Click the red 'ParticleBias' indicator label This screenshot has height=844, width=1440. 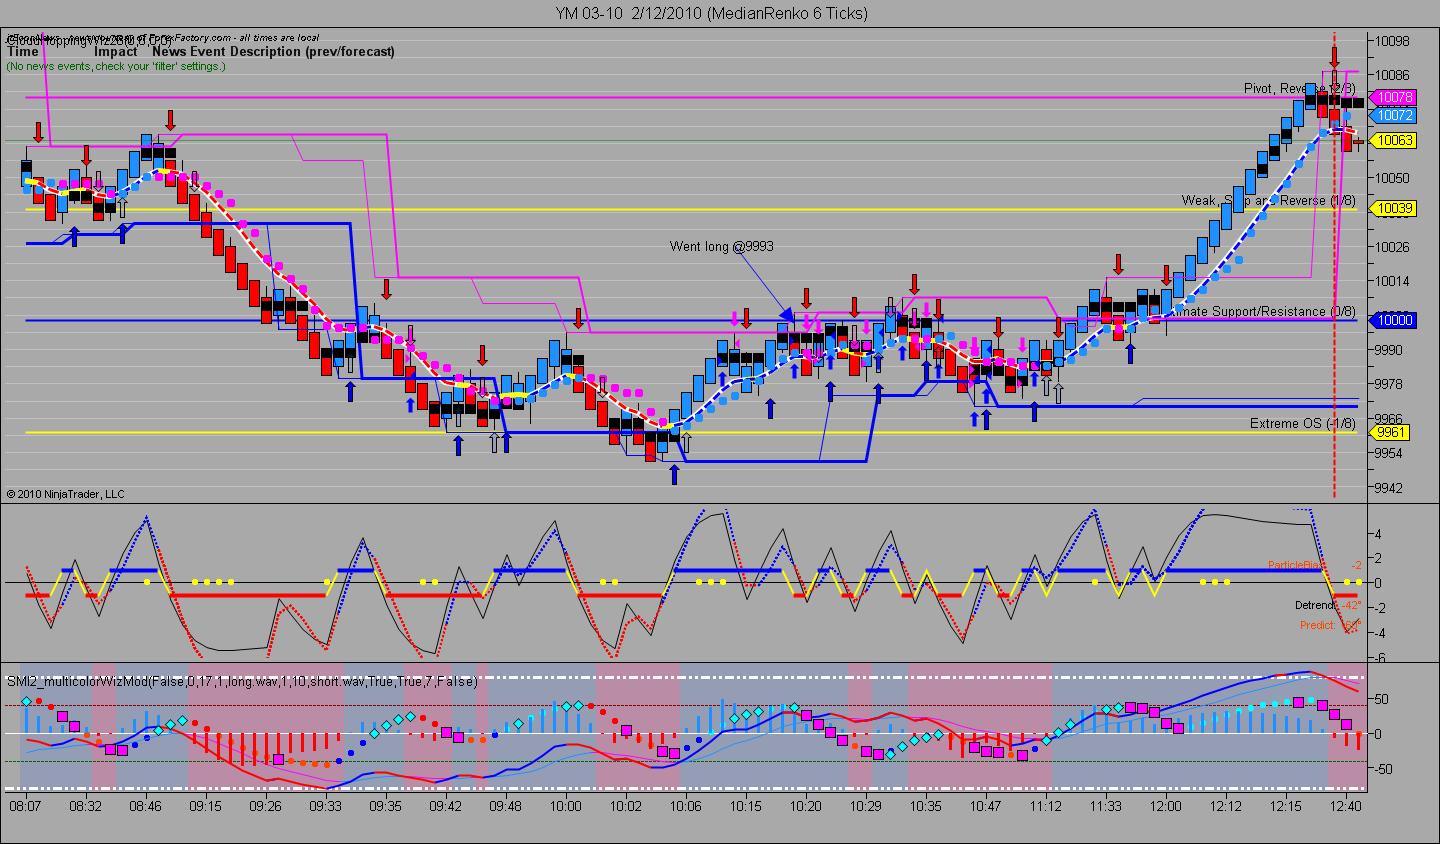coord(1295,565)
